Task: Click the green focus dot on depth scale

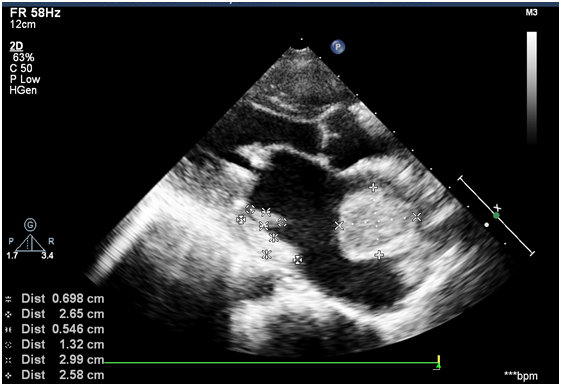Action: tap(496, 216)
